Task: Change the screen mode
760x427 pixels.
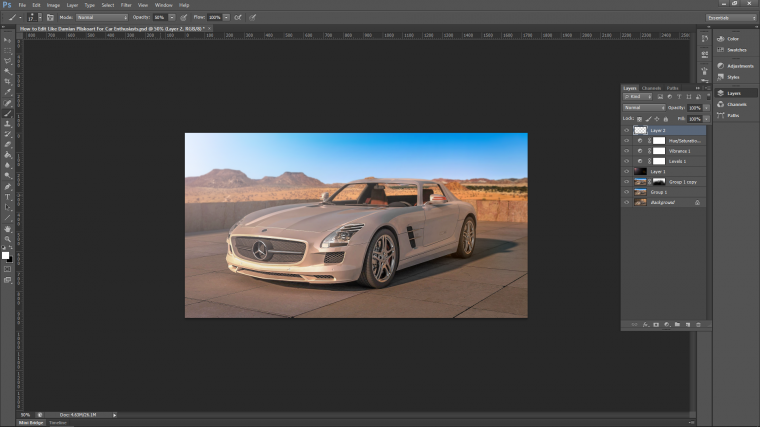Action: pos(7,280)
